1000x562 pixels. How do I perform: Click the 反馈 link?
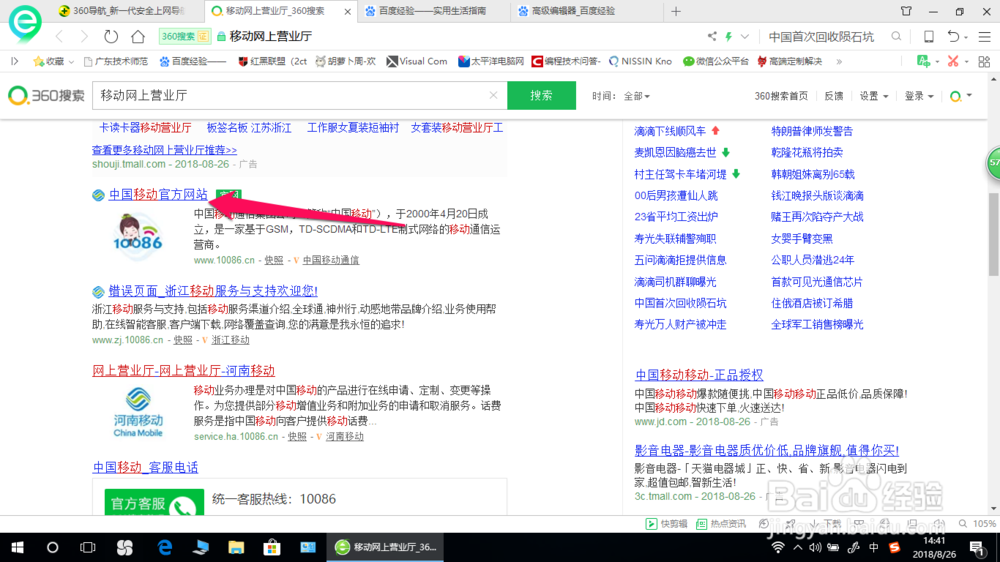(834, 96)
